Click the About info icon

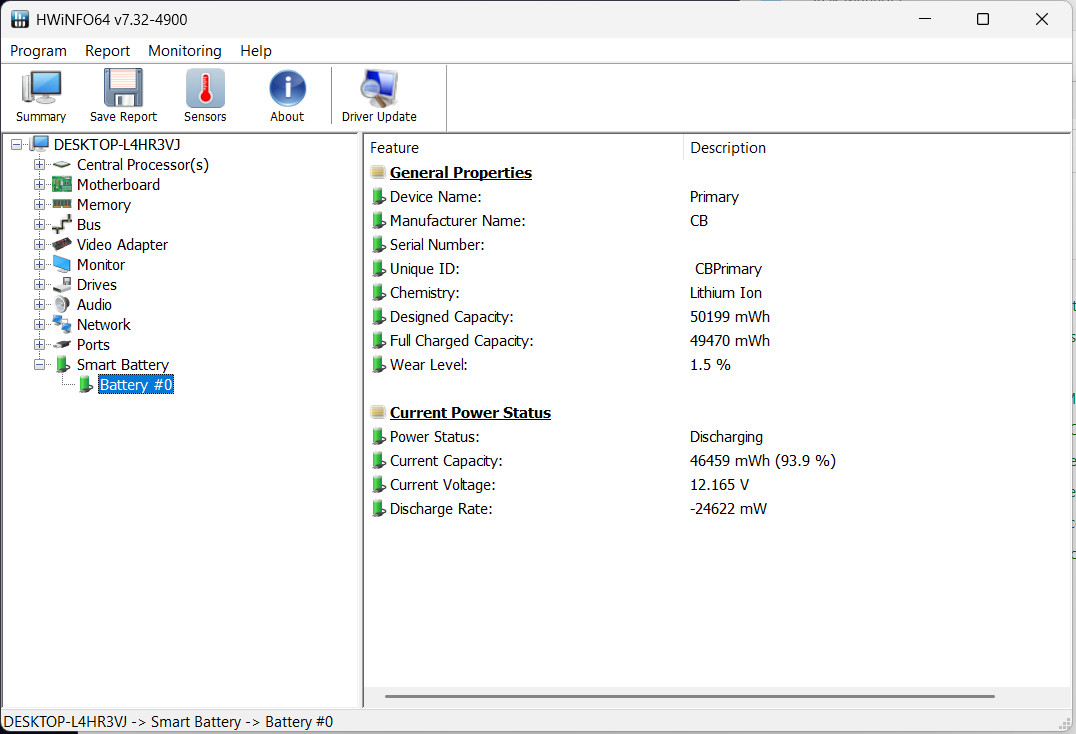pos(287,88)
